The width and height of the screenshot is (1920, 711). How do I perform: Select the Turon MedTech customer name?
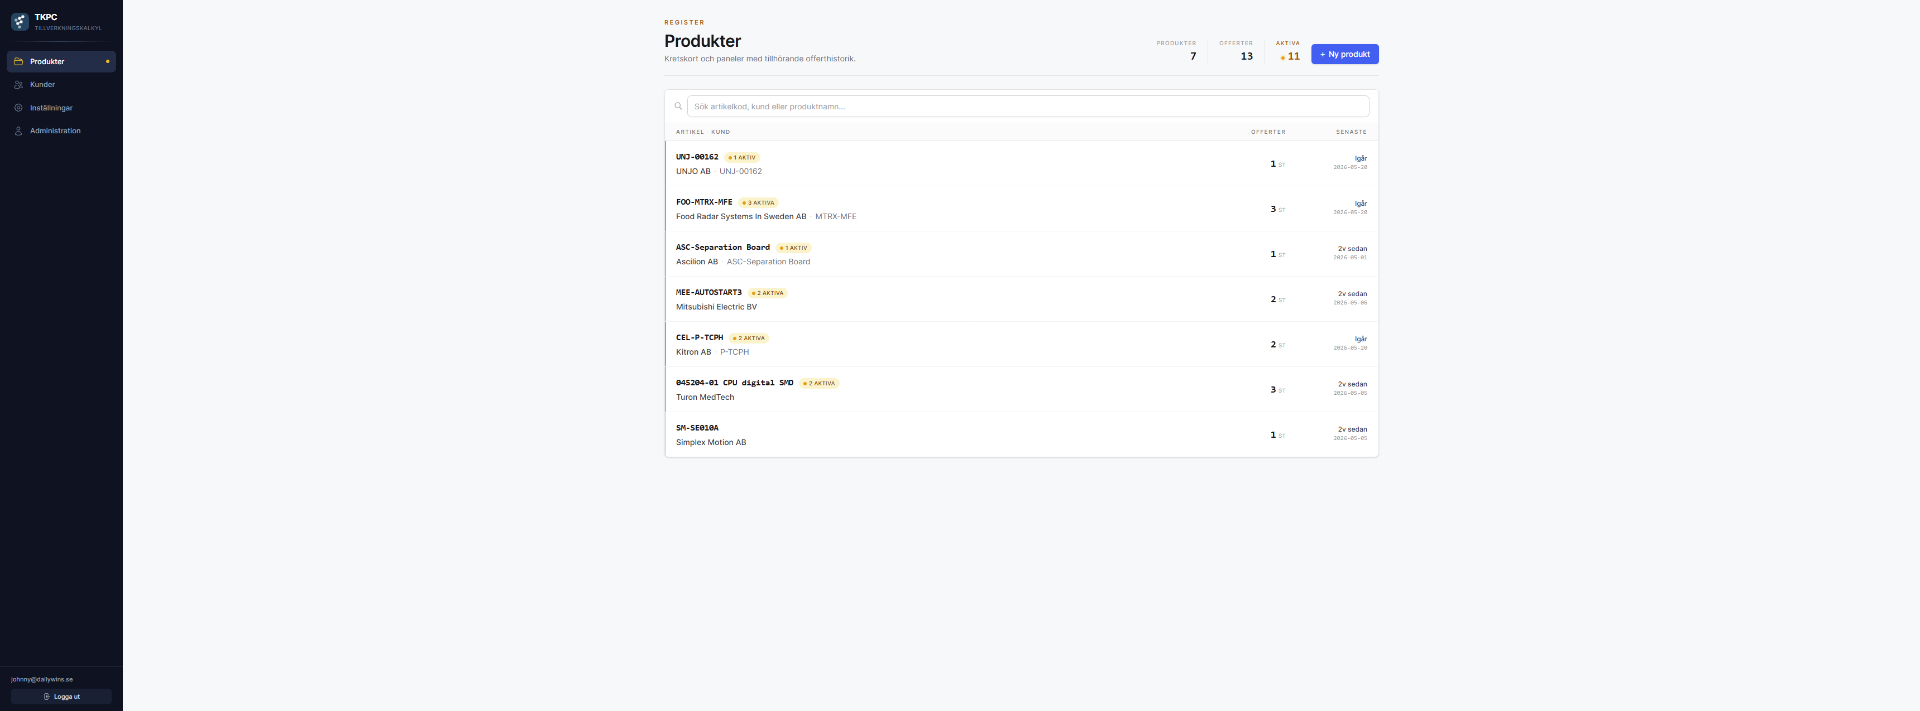(x=705, y=397)
